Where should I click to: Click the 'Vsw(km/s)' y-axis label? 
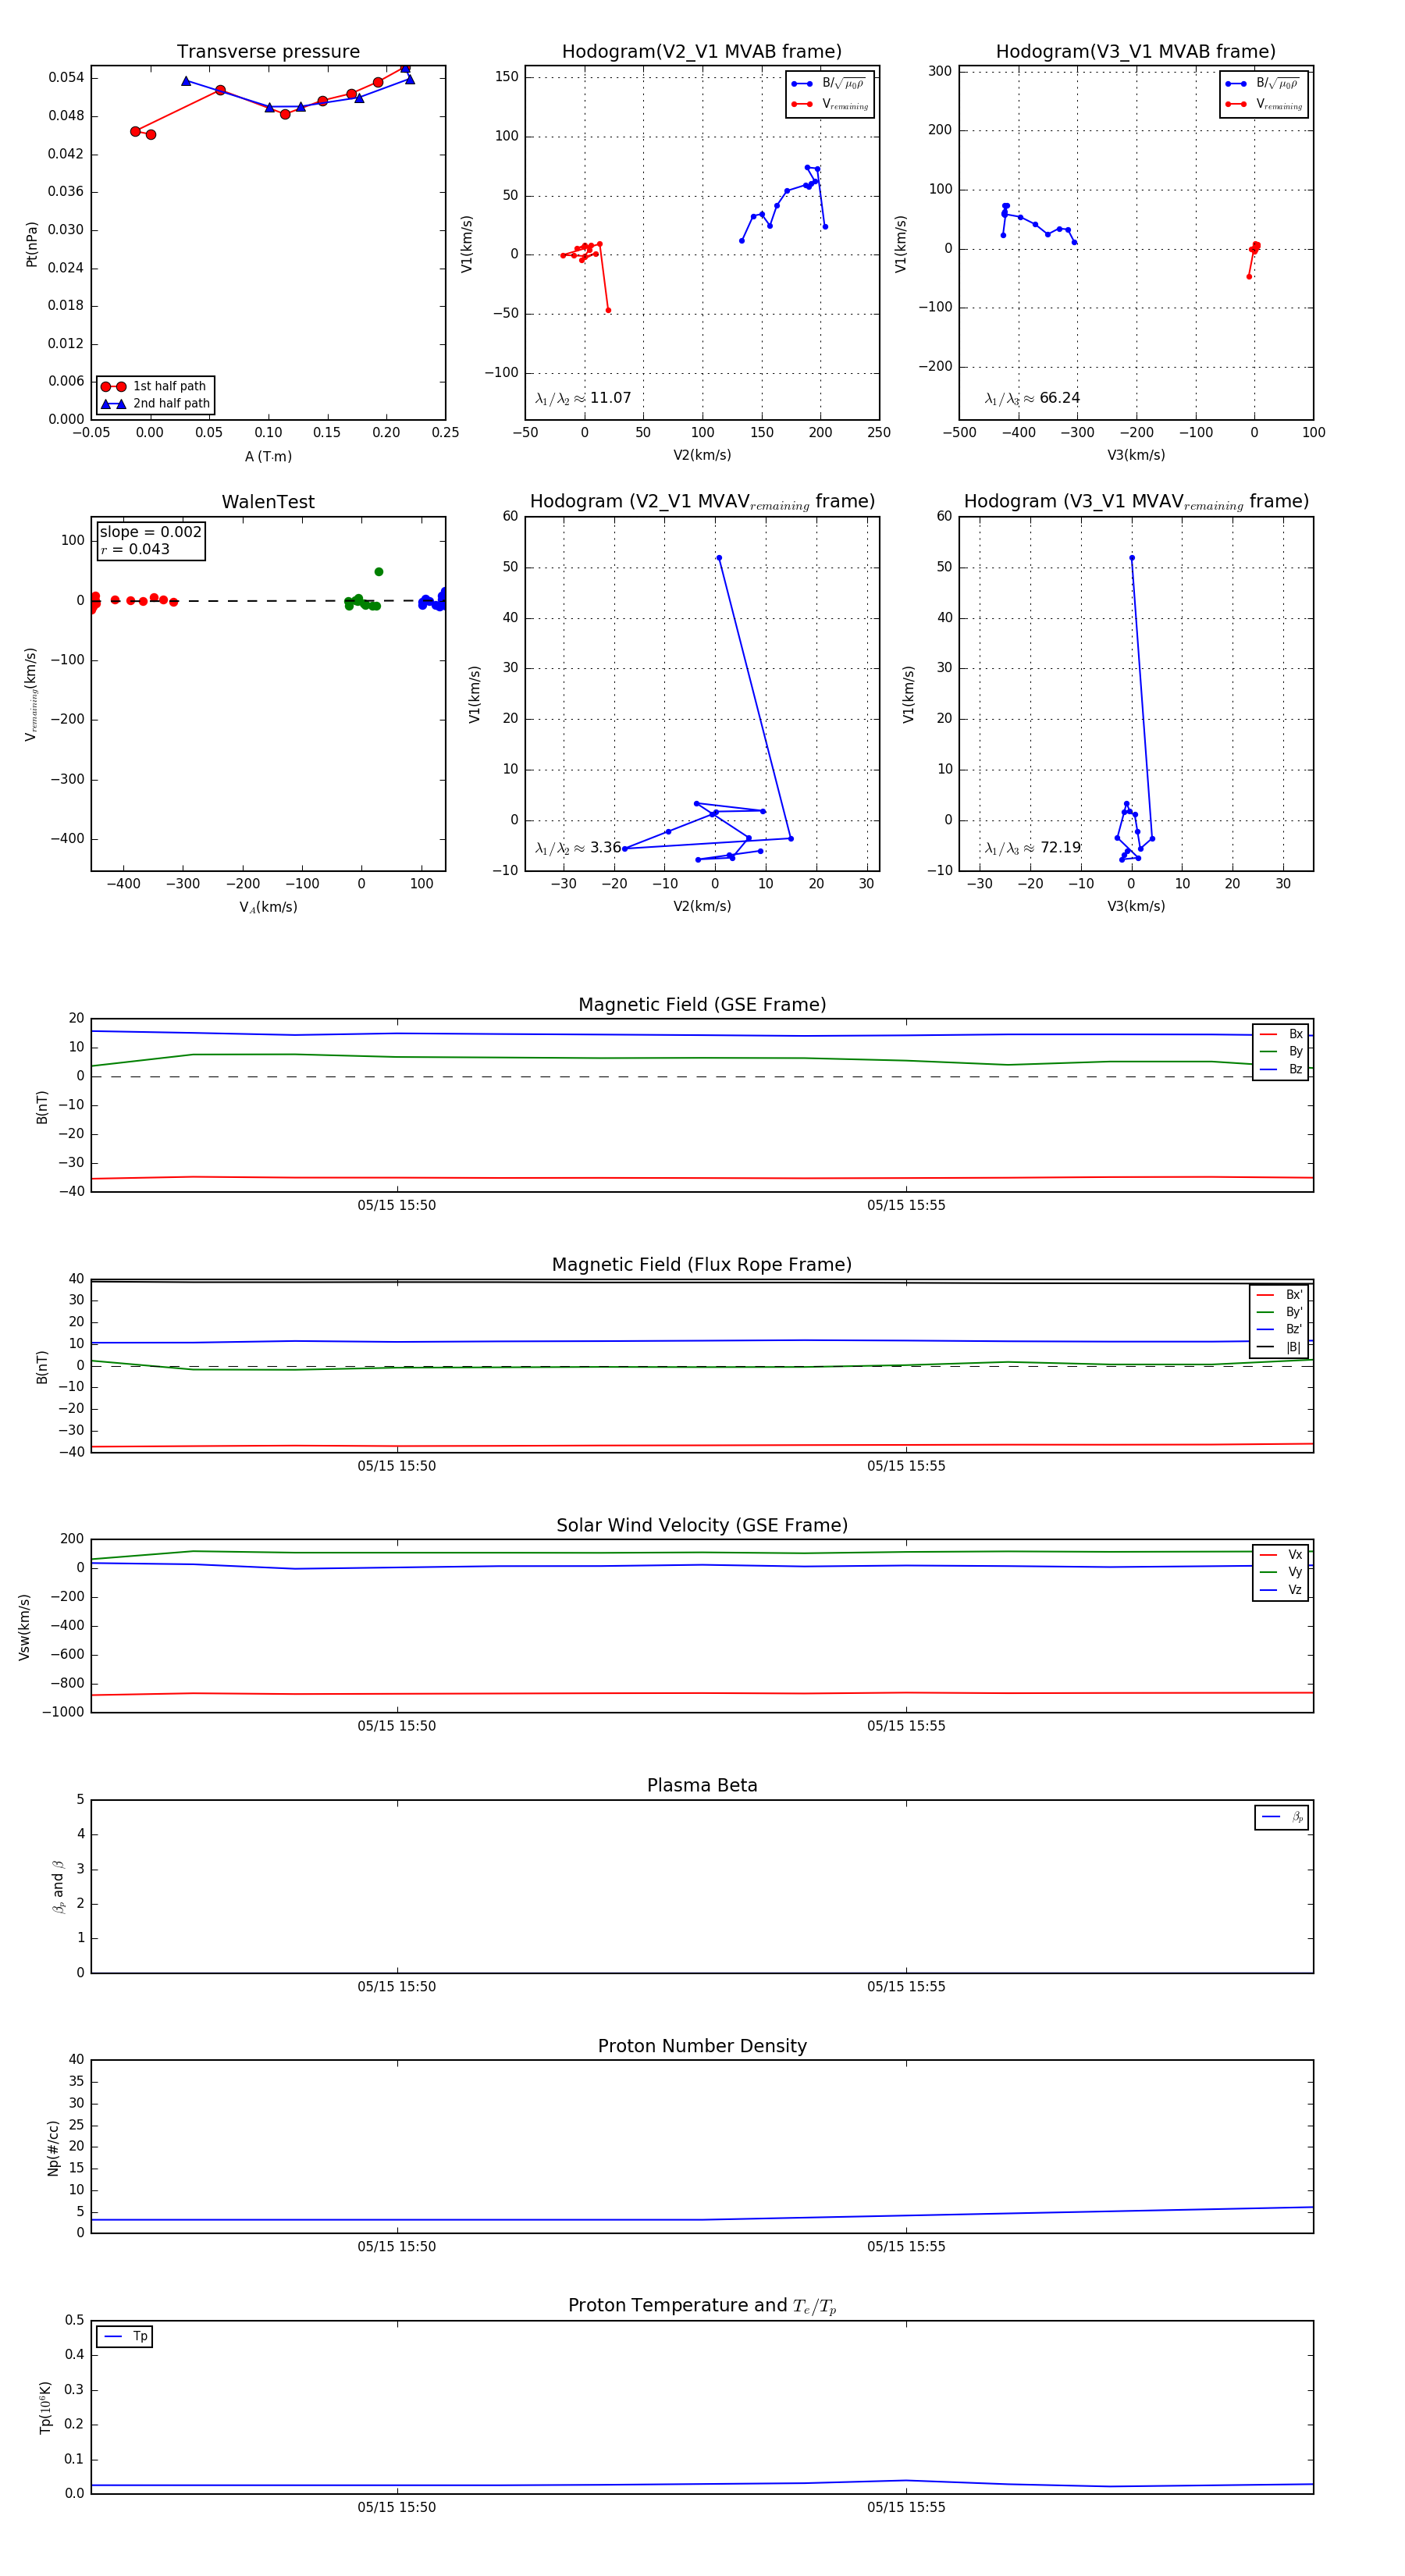coord(24,1627)
